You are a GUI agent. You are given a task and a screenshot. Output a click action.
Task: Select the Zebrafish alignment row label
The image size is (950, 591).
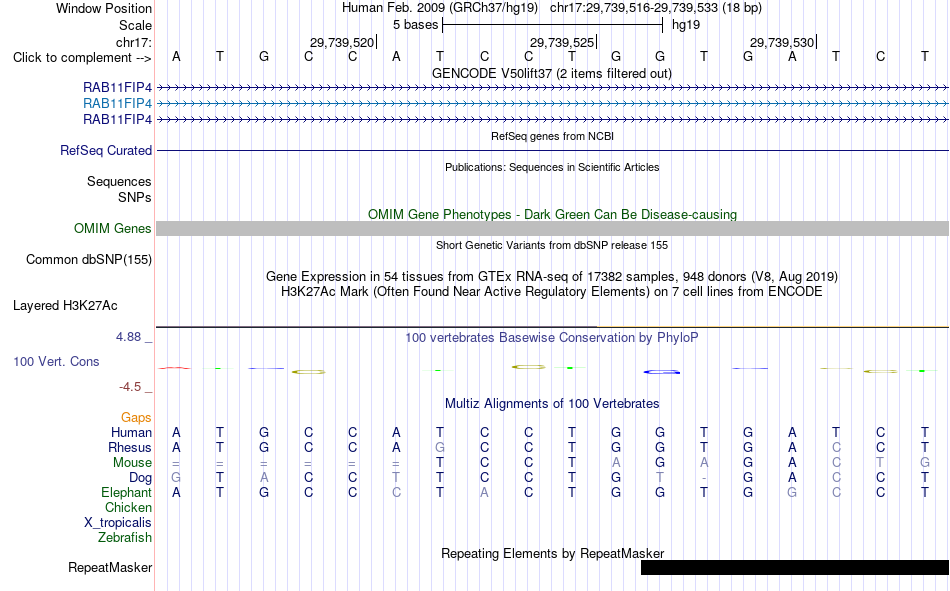tap(125, 538)
